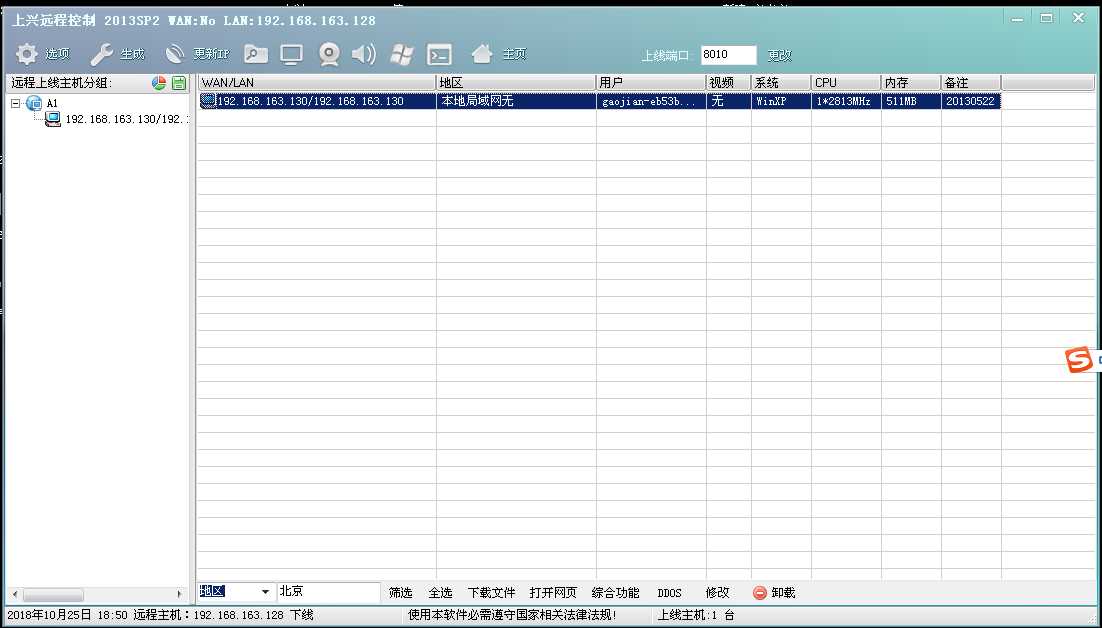Click the green save group icon
Screen dimensions: 1102x628
click(x=179, y=83)
